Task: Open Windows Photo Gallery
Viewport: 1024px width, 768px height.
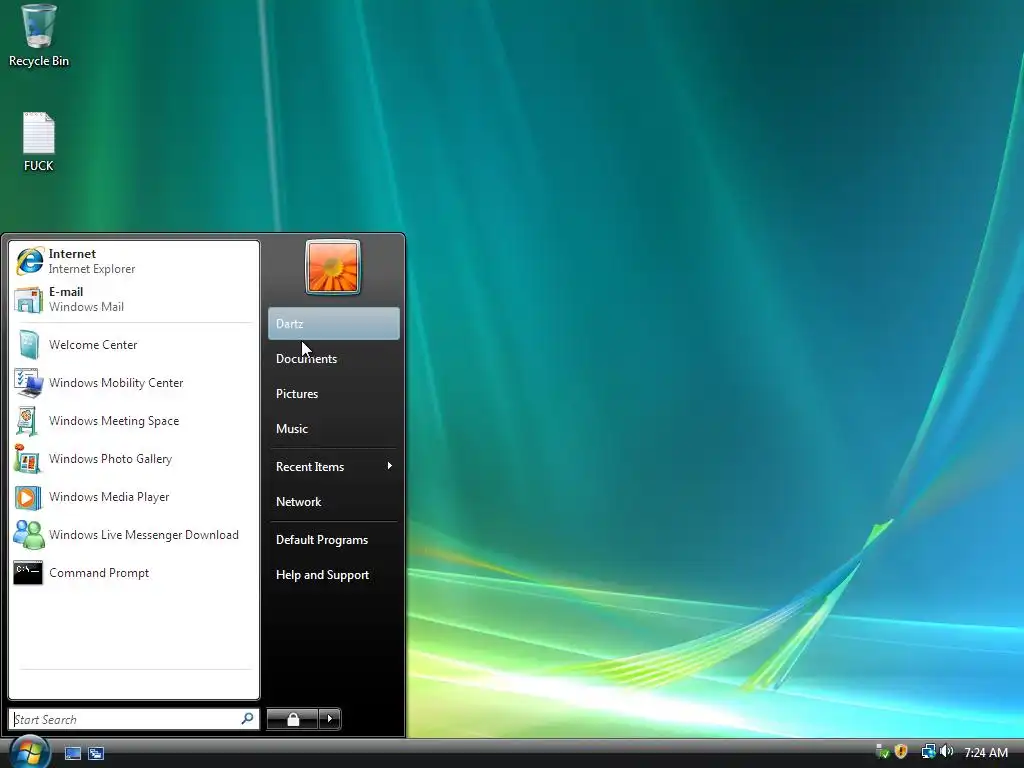Action: [133, 458]
